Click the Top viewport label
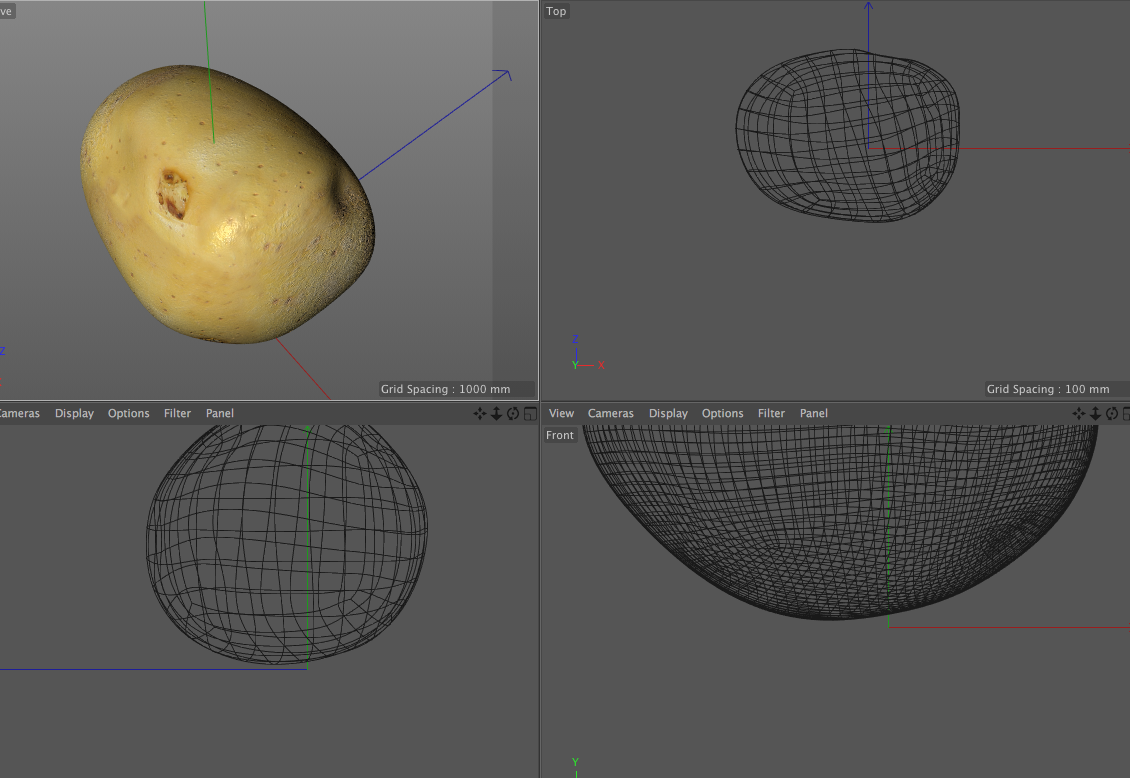Screen dimensions: 1130x778 (x=556, y=11)
